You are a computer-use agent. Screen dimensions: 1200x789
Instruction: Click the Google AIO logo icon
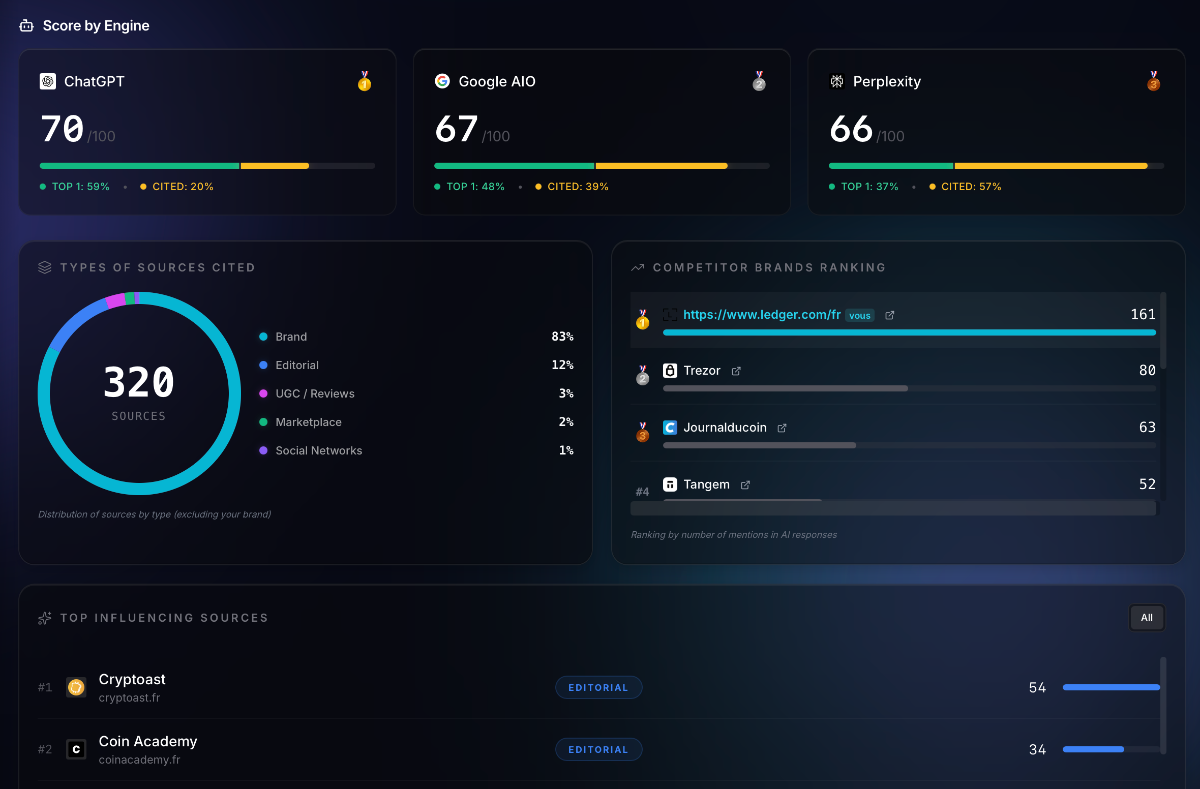point(442,82)
